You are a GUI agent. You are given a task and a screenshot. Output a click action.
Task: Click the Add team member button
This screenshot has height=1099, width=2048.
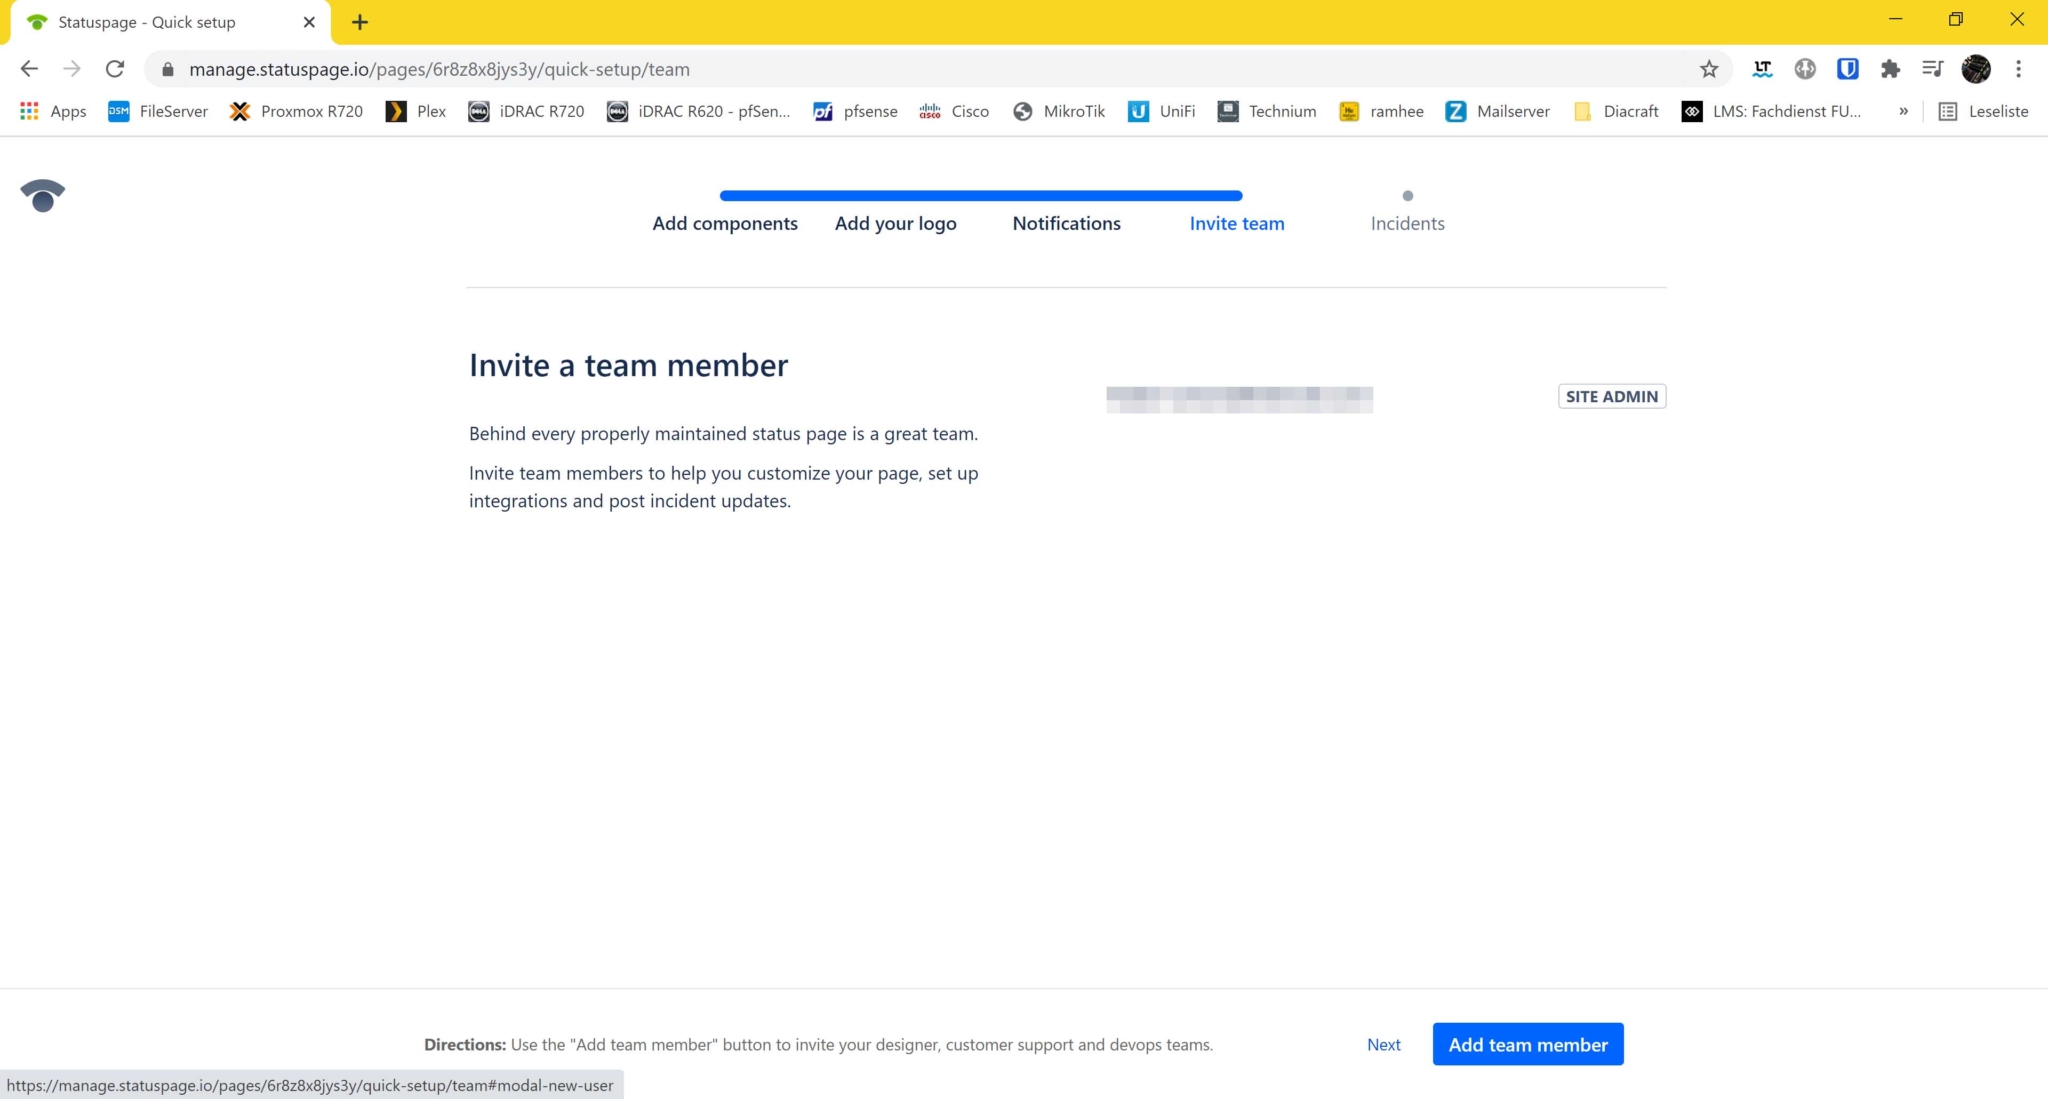1527,1044
